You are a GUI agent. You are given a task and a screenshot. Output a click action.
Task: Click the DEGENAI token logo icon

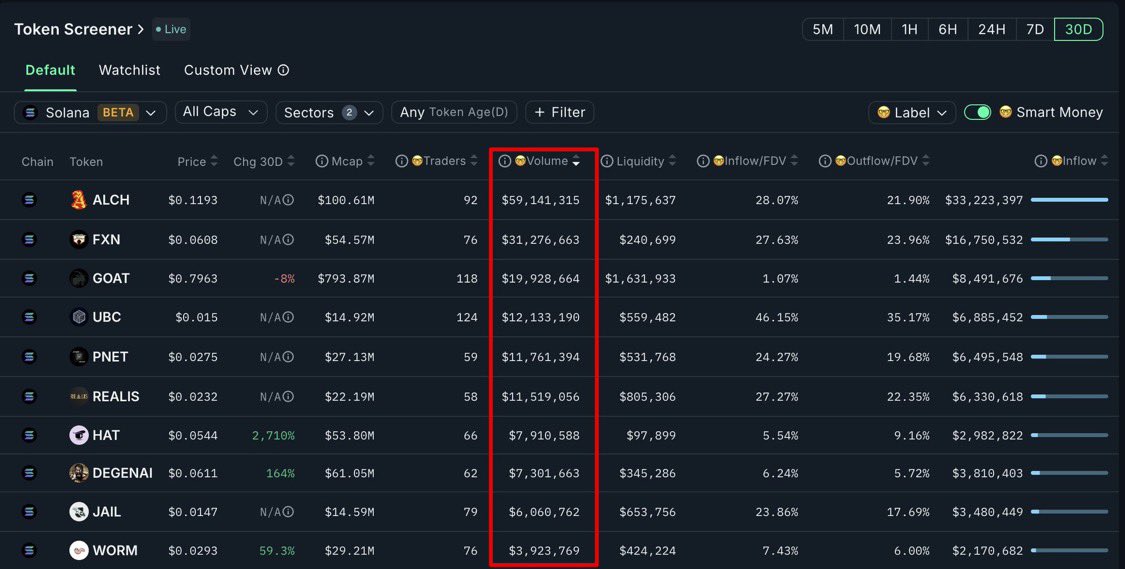79,473
